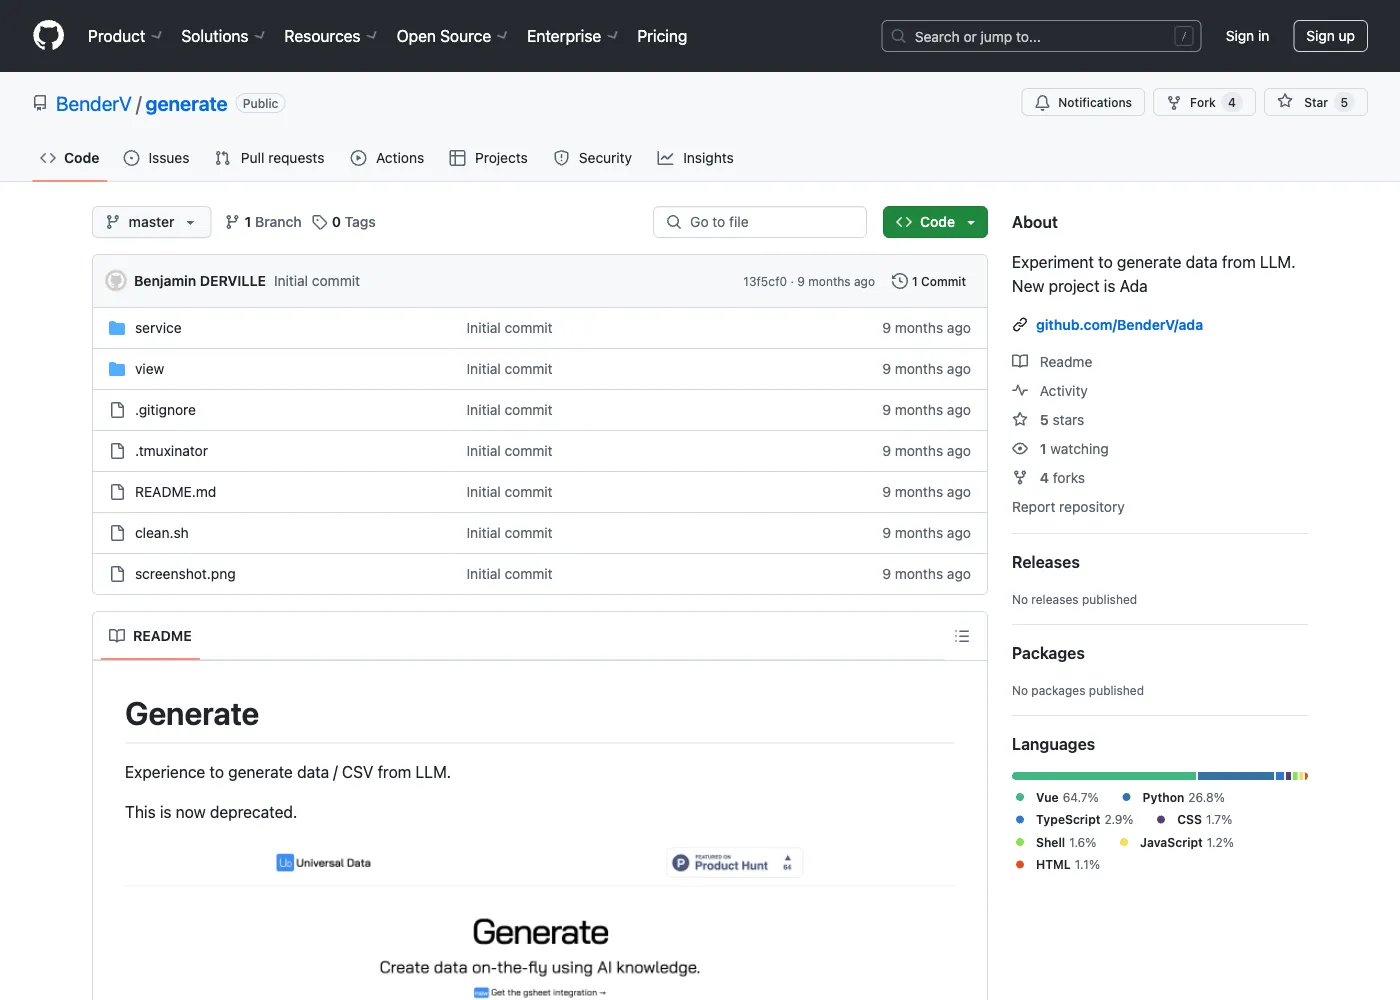1400x1000 pixels.
Task: Expand the Open Source menu
Action: pyautogui.click(x=452, y=36)
